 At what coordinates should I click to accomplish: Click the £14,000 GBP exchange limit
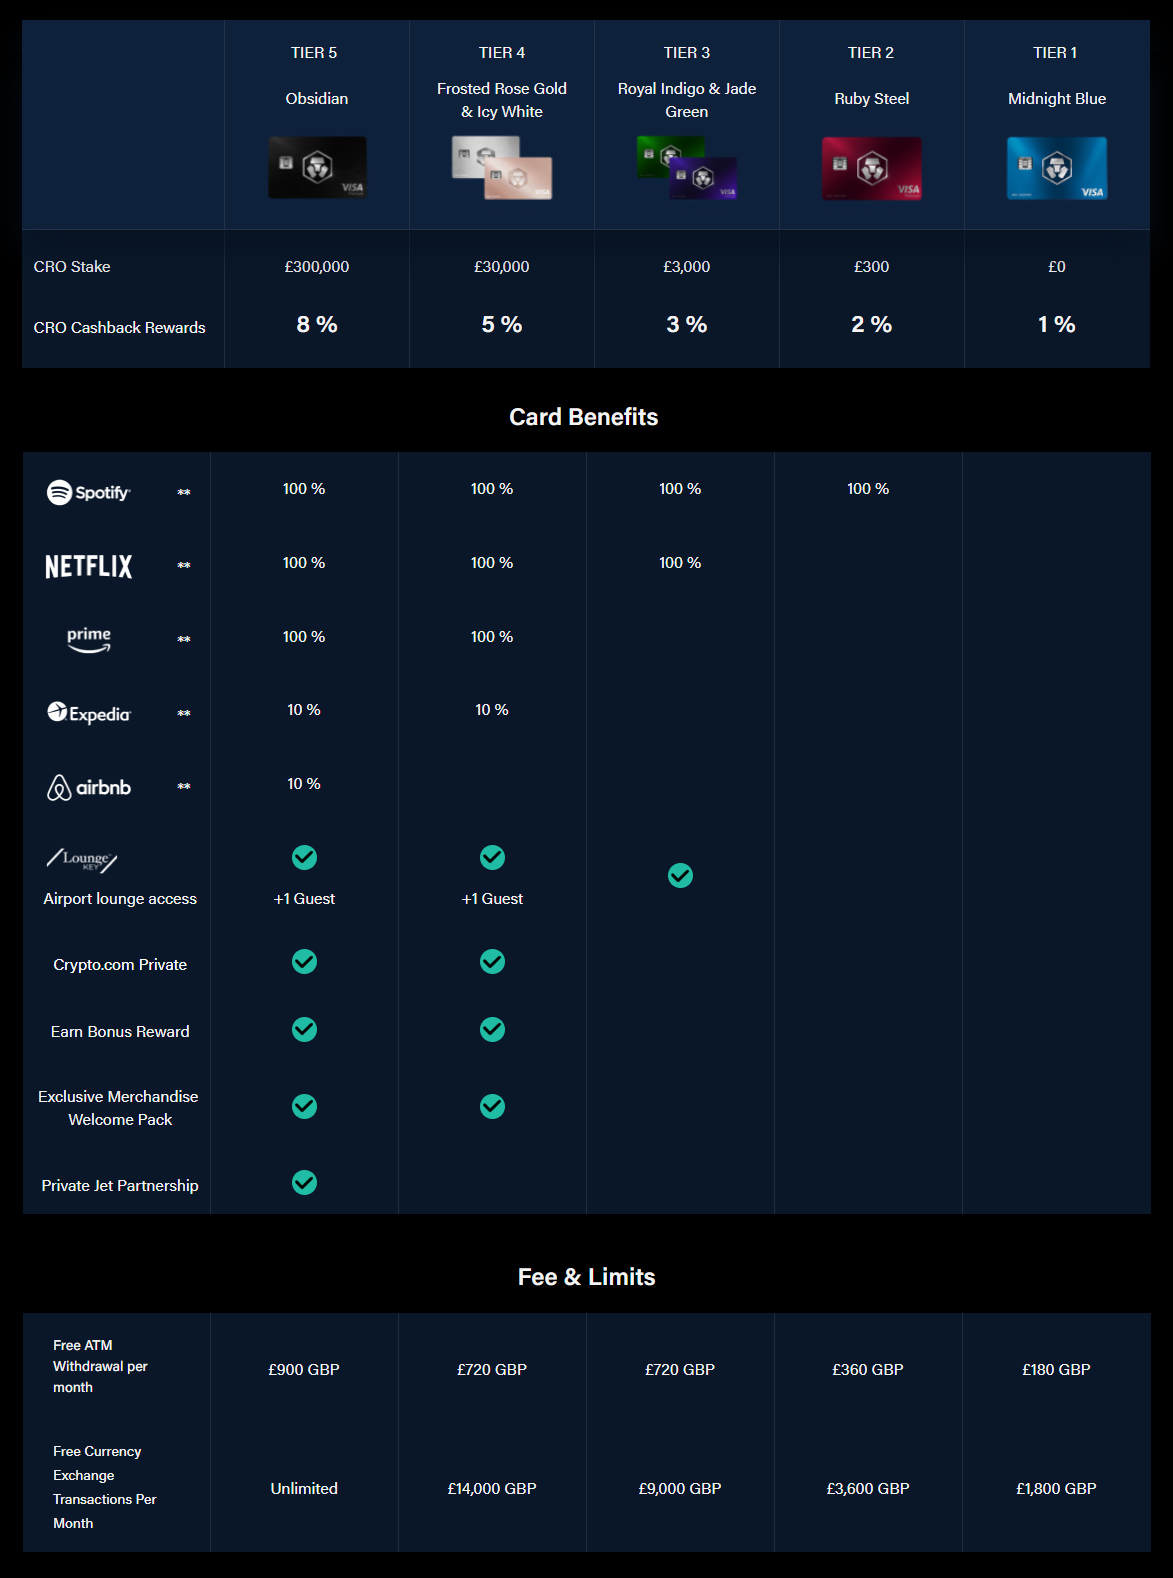(492, 1489)
